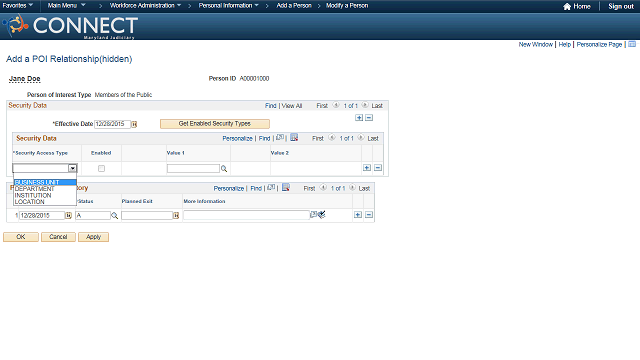This screenshot has width=640, height=360.
Task: Click the history effective date 12/28/2015 field
Action: tap(42, 216)
